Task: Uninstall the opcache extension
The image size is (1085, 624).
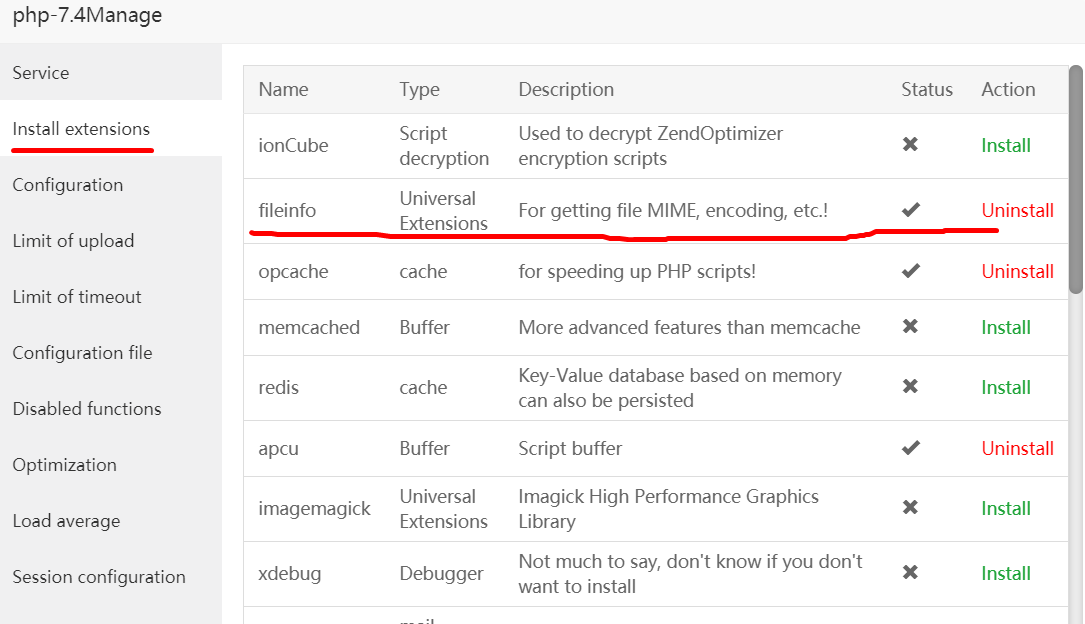Action: point(1017,271)
